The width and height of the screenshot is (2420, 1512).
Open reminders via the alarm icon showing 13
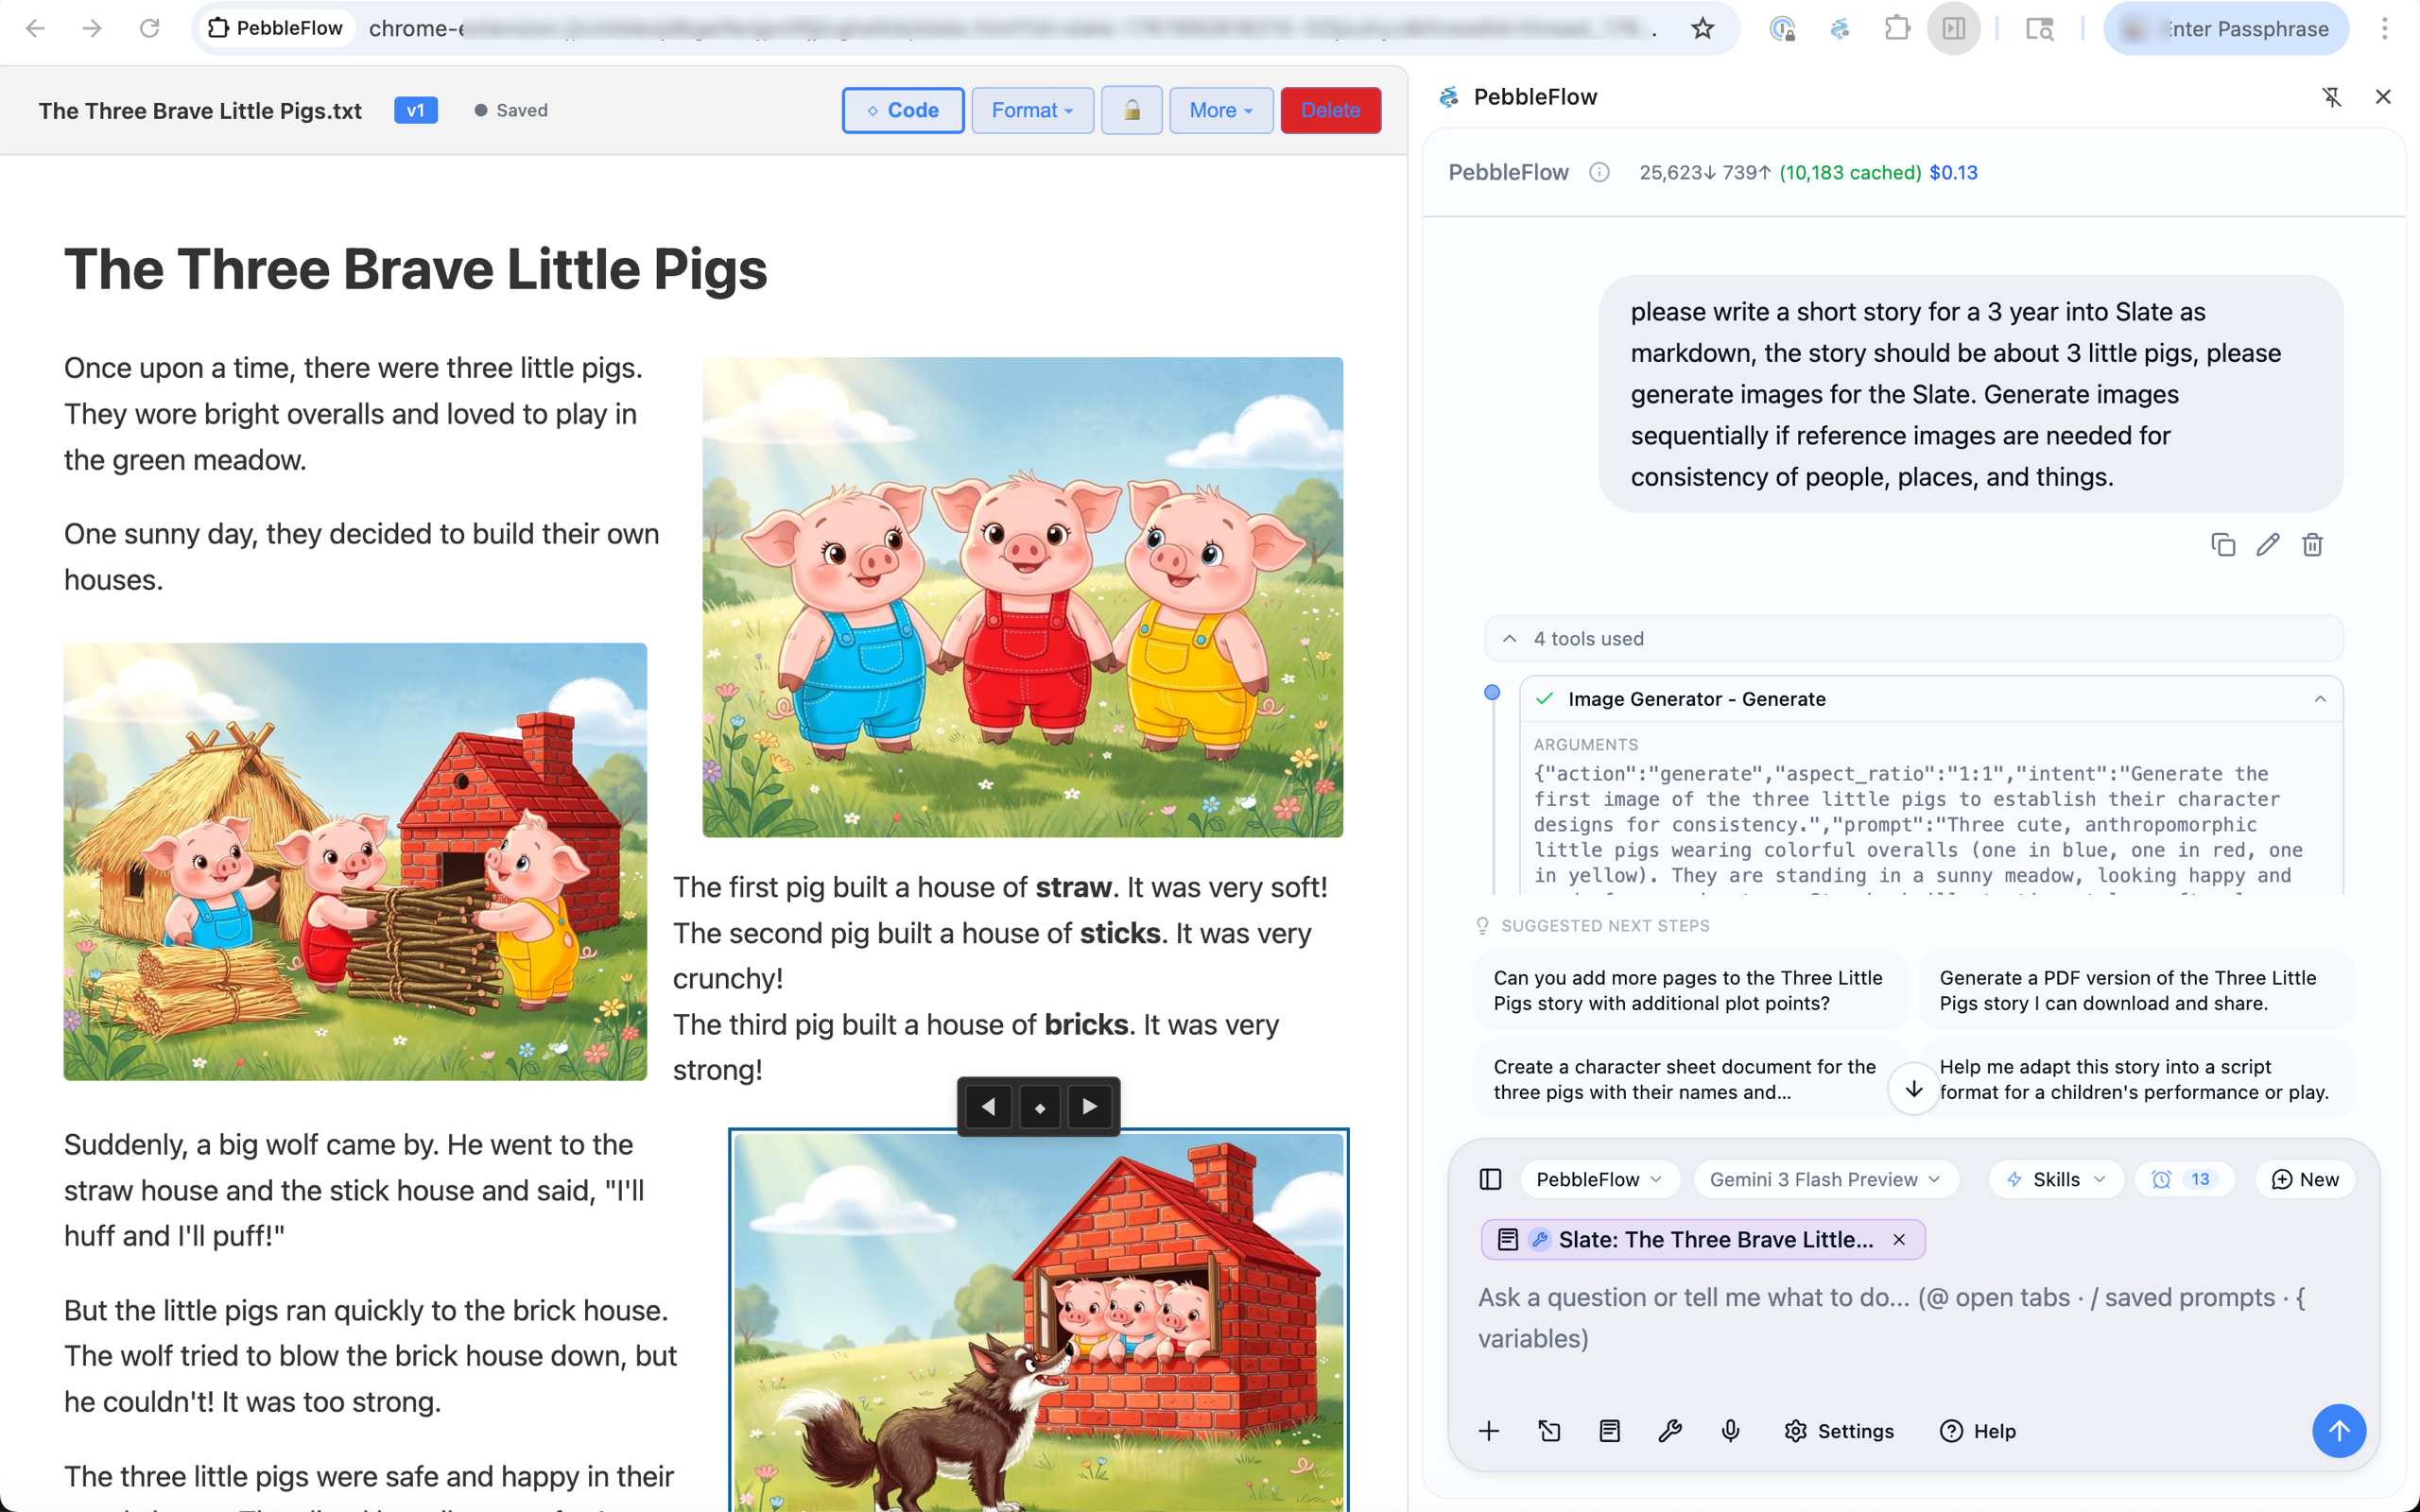(2185, 1179)
